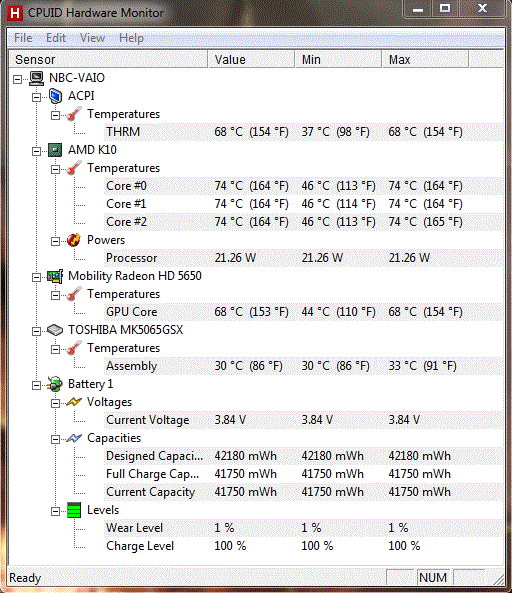Click thermometer icon under AMD K10
This screenshot has width=512, height=593.
click(74, 168)
